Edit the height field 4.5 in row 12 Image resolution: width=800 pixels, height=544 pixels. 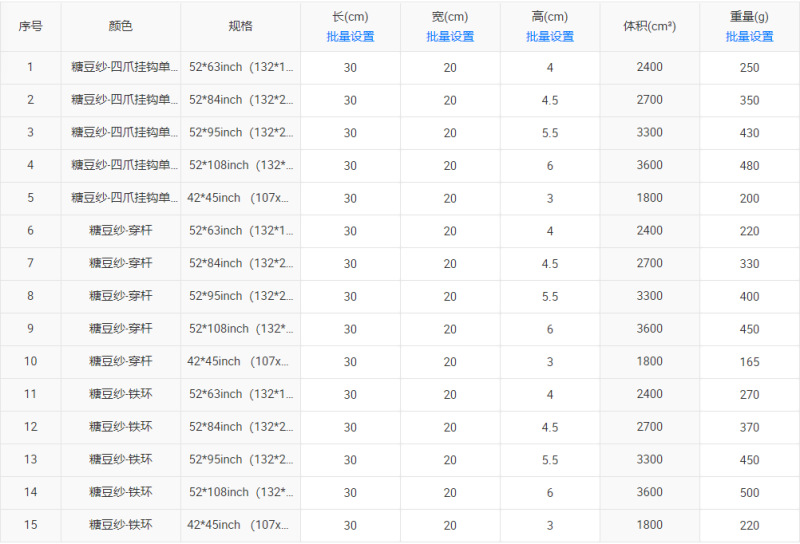[550, 427]
